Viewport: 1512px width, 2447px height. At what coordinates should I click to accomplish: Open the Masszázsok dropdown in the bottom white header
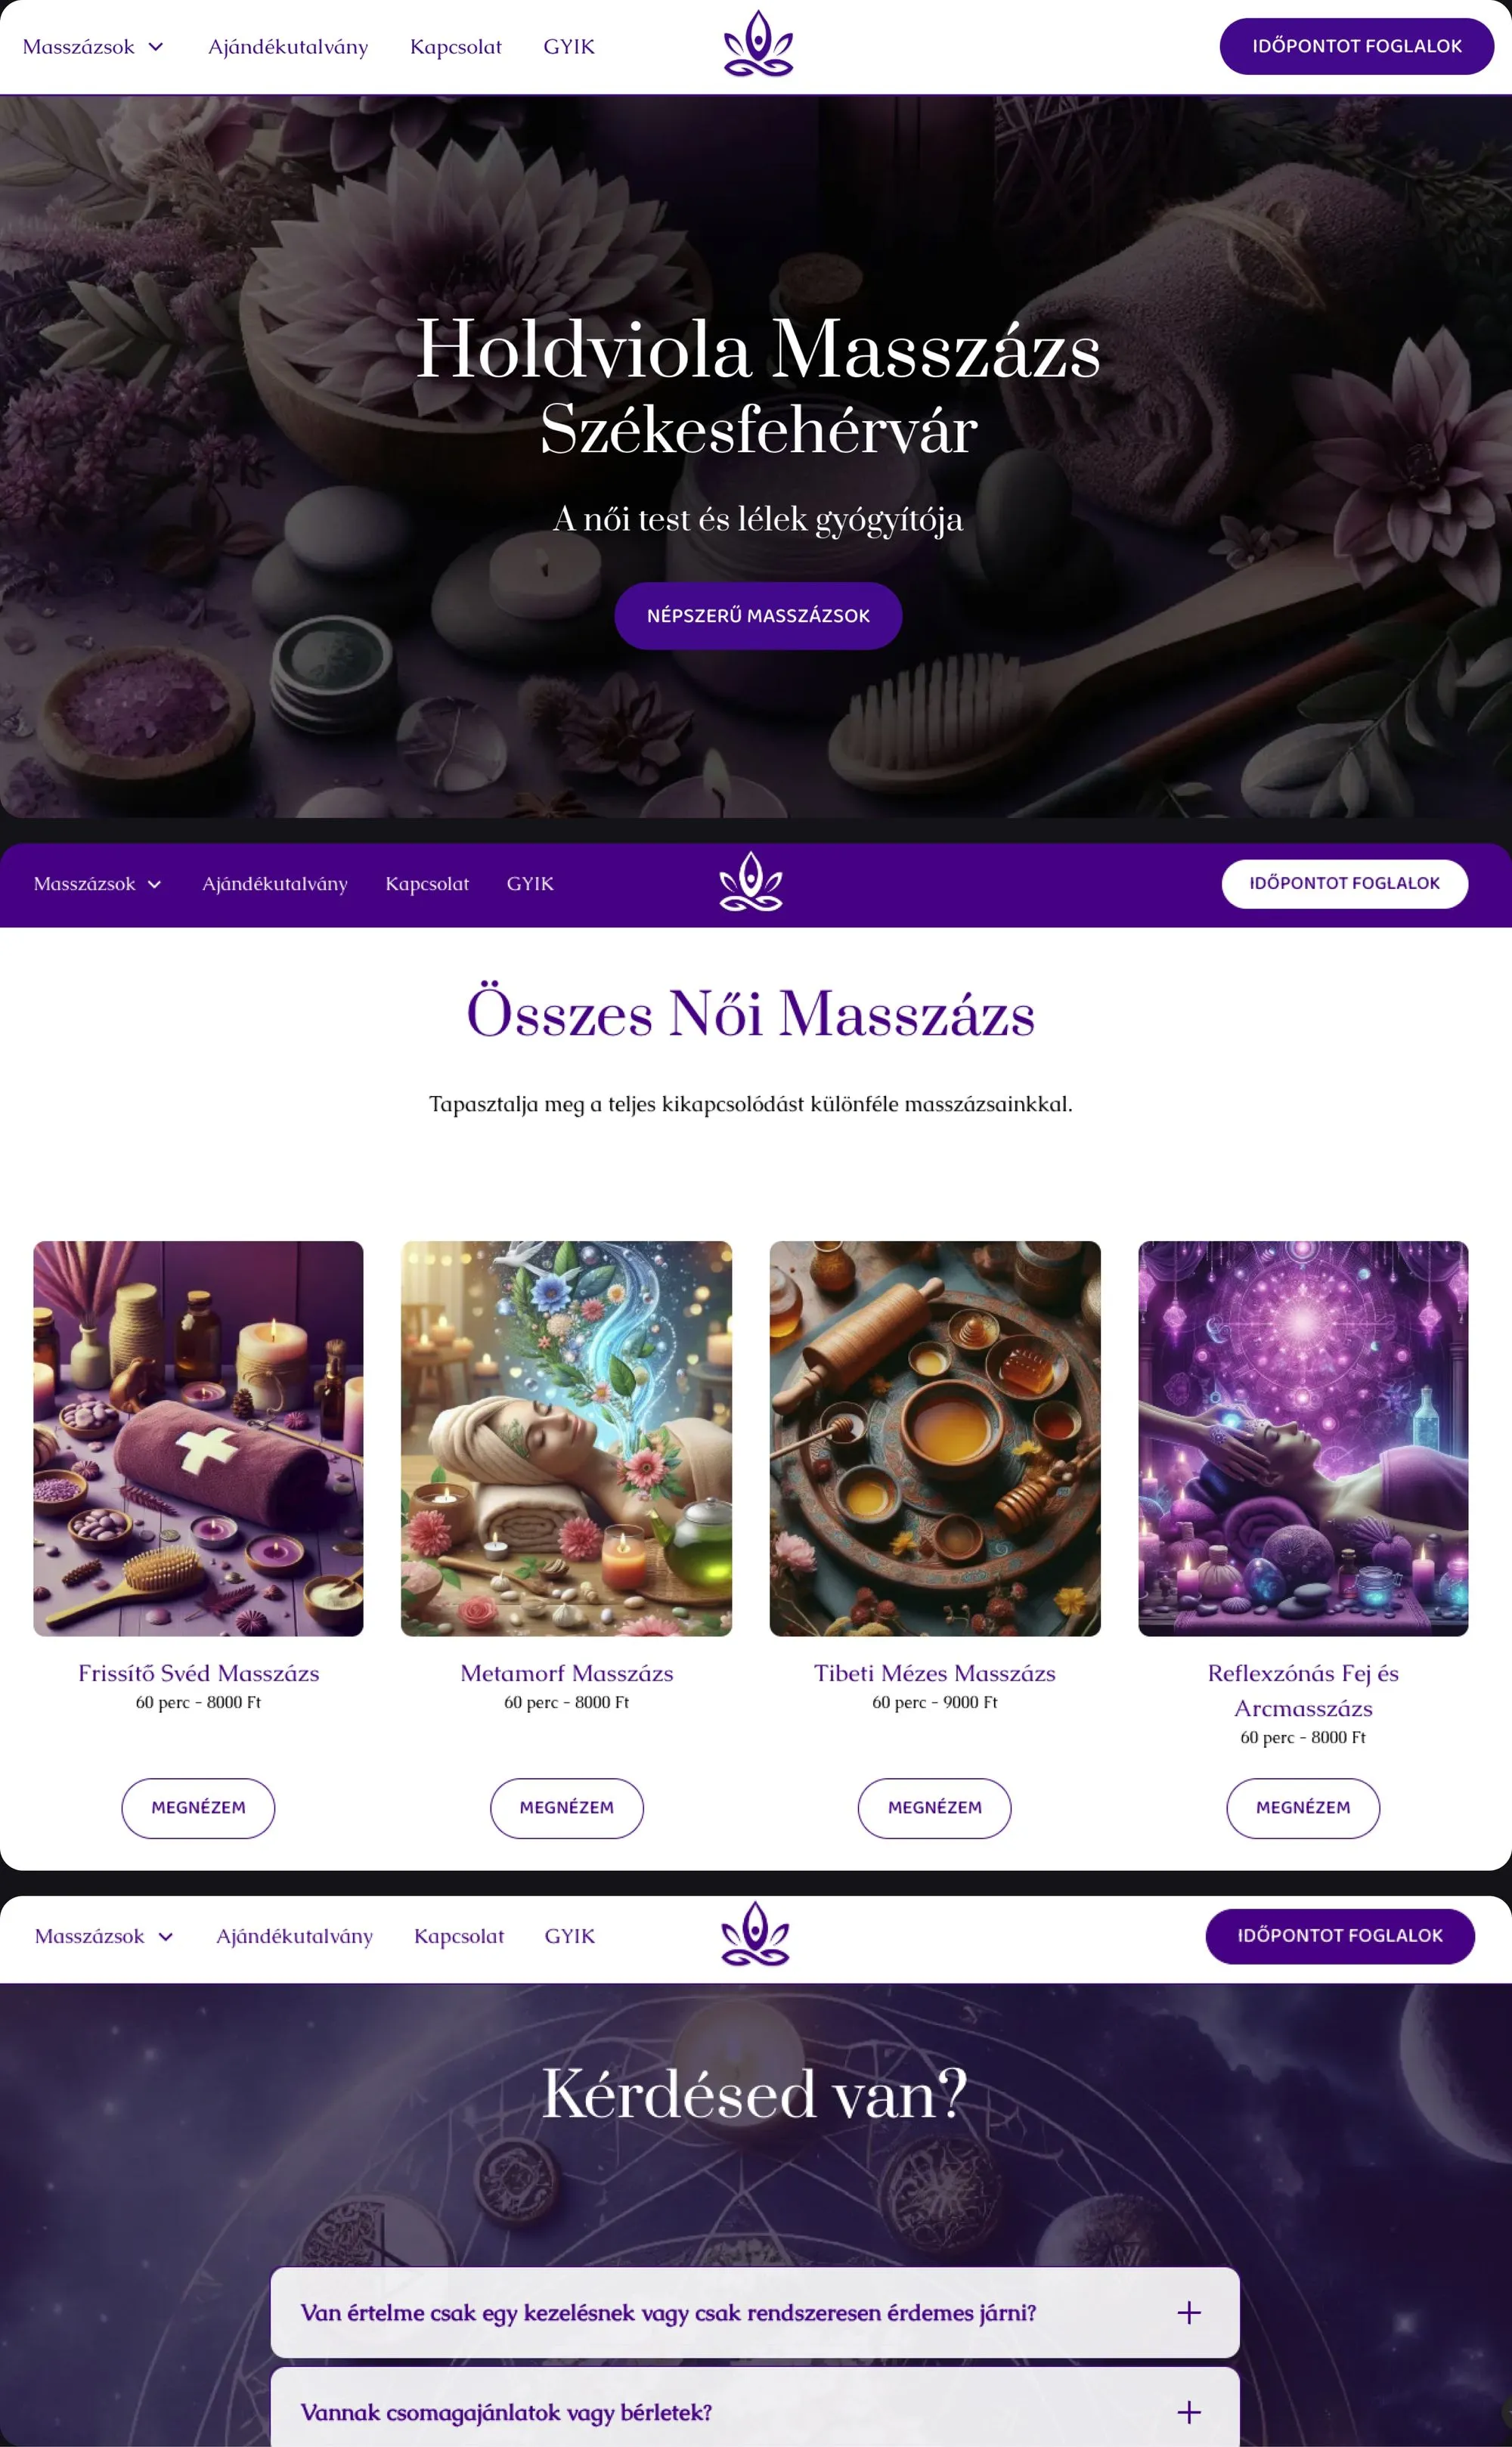click(x=104, y=1936)
